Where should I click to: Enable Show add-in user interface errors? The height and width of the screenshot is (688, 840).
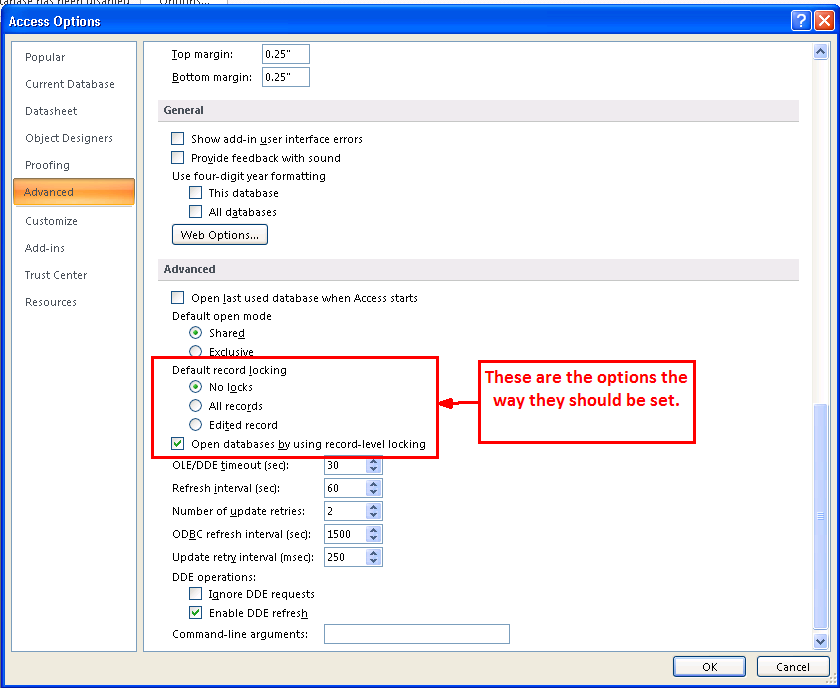(x=177, y=139)
